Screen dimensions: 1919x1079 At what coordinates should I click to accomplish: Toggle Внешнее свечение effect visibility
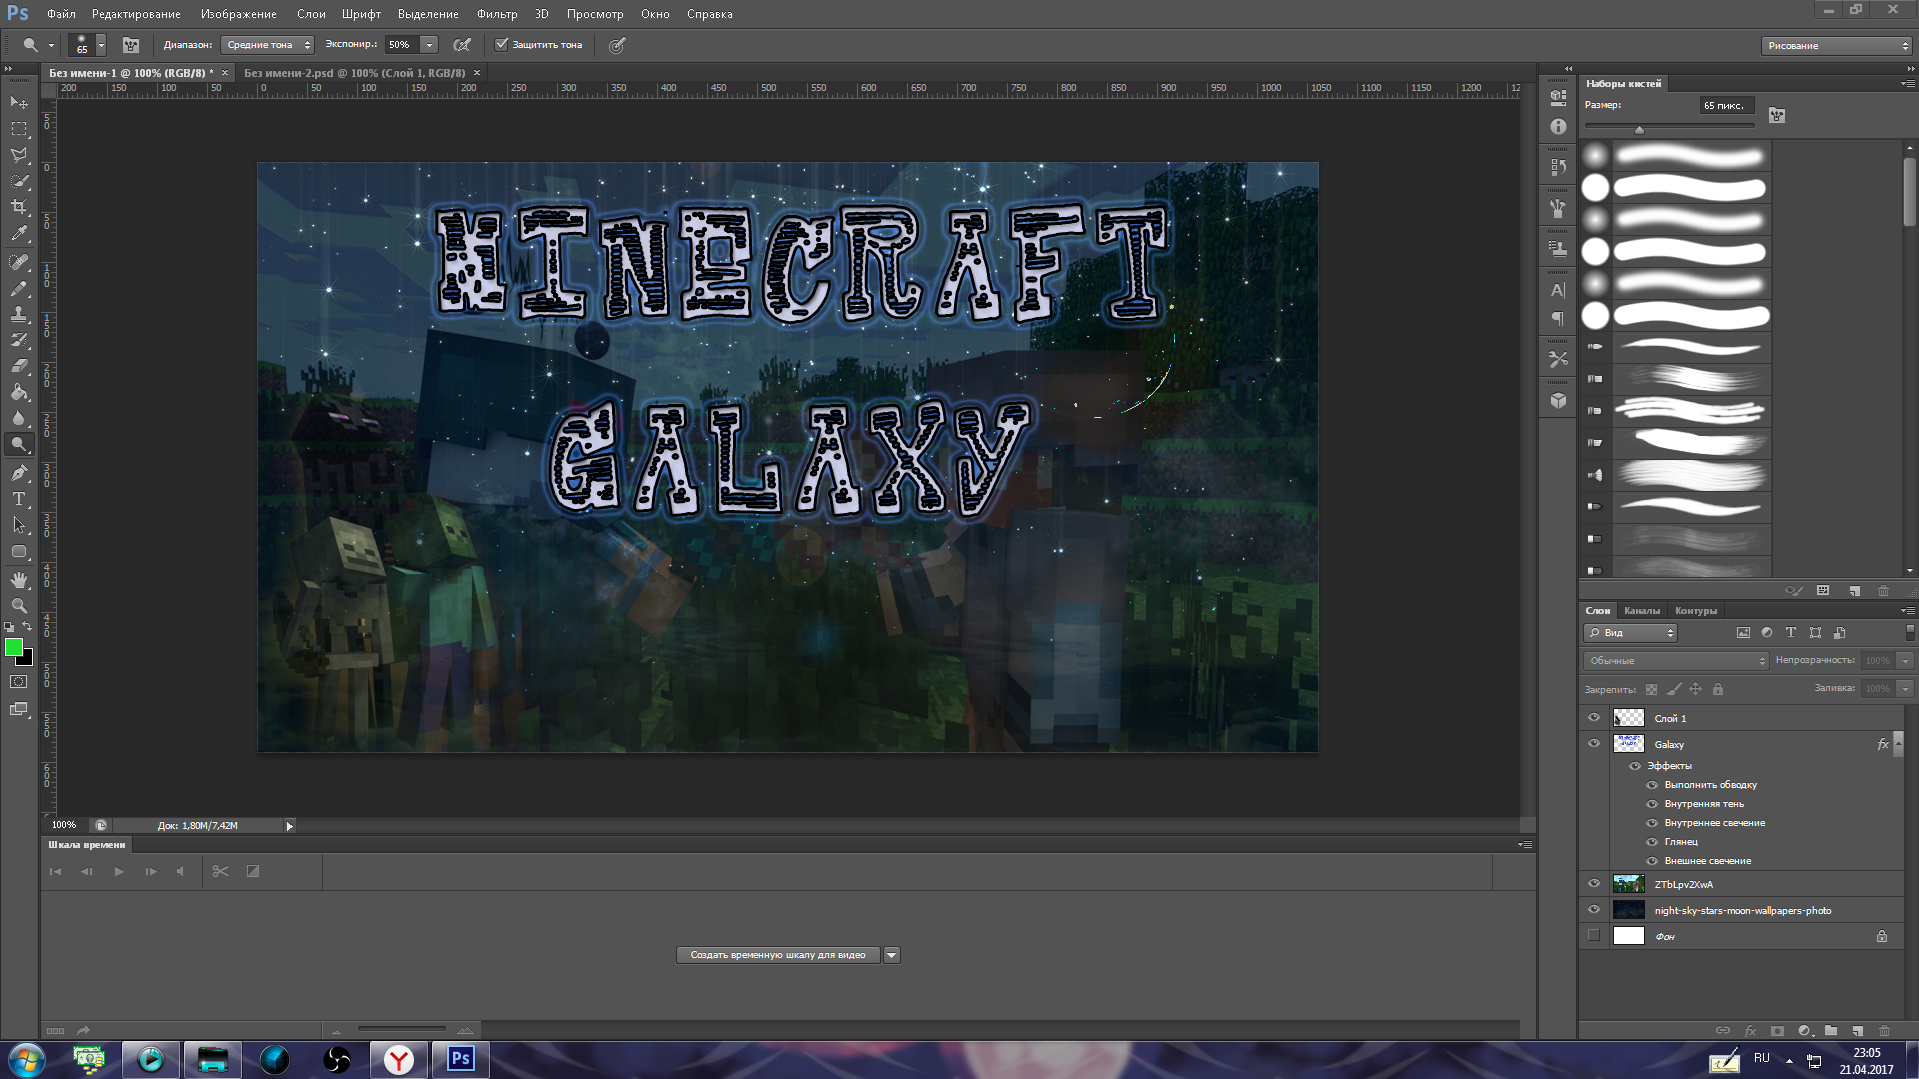click(x=1652, y=861)
